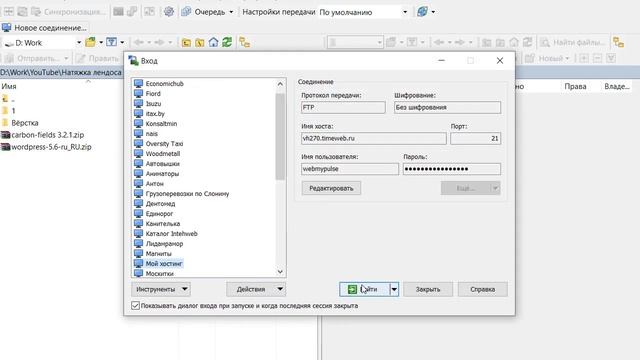The height and width of the screenshot is (360, 640).
Task: Switch to 'Новое соединение...' session tab
Action: (44, 28)
